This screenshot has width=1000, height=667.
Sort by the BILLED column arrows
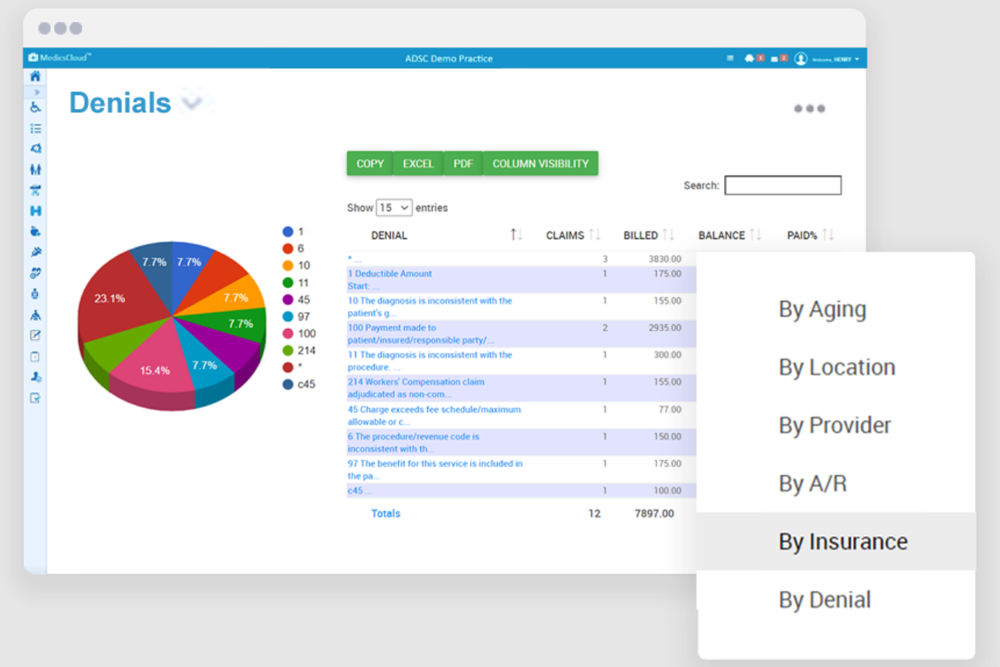pyautogui.click(x=668, y=235)
